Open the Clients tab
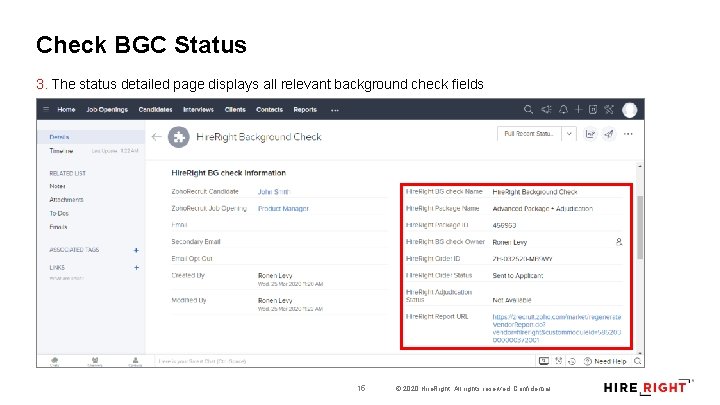This screenshot has width=720, height=405. [x=235, y=110]
